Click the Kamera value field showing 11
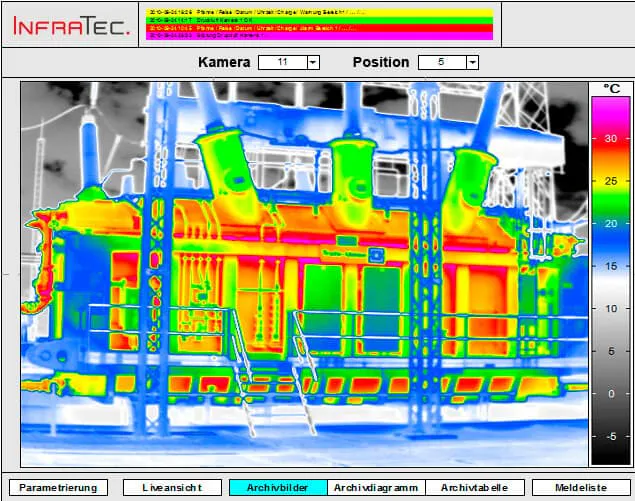The image size is (635, 501). pyautogui.click(x=283, y=62)
